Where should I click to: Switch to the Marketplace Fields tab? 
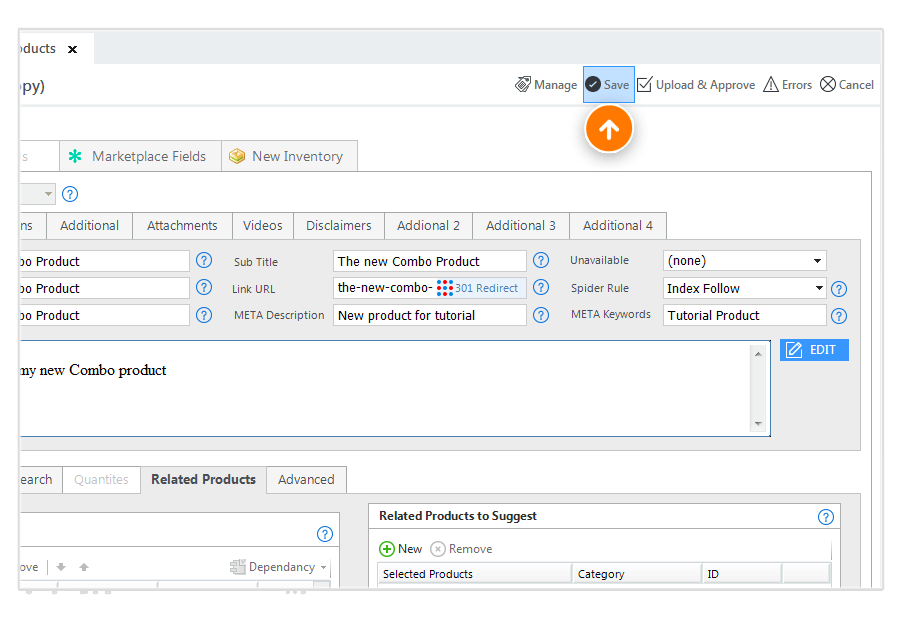point(141,156)
